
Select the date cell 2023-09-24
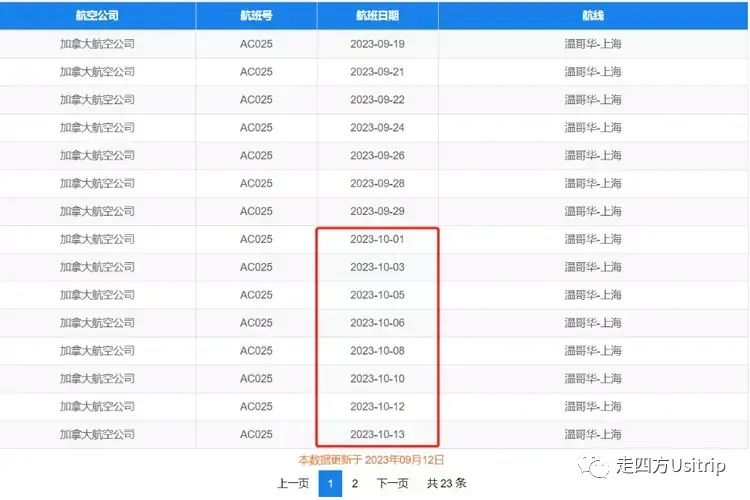point(377,128)
